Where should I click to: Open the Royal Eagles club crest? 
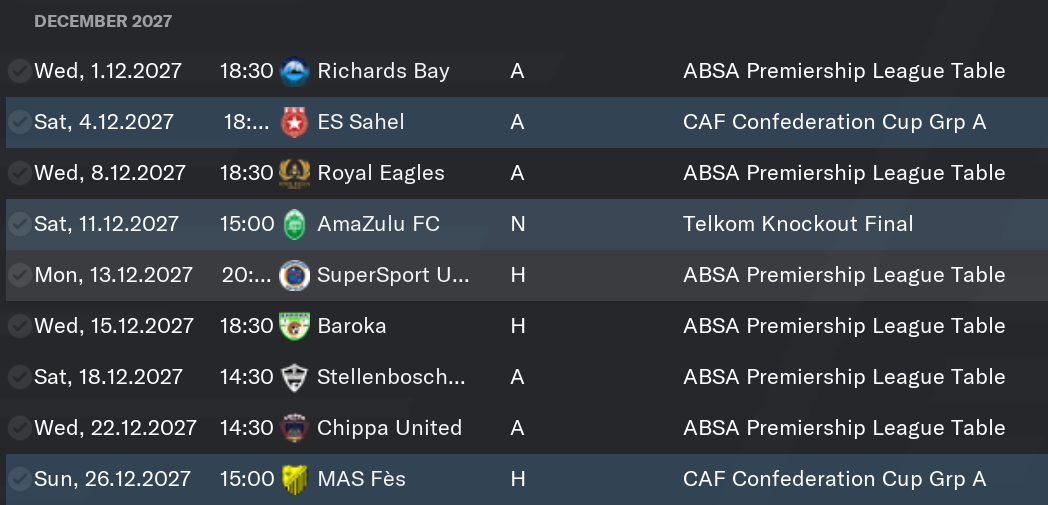294,173
